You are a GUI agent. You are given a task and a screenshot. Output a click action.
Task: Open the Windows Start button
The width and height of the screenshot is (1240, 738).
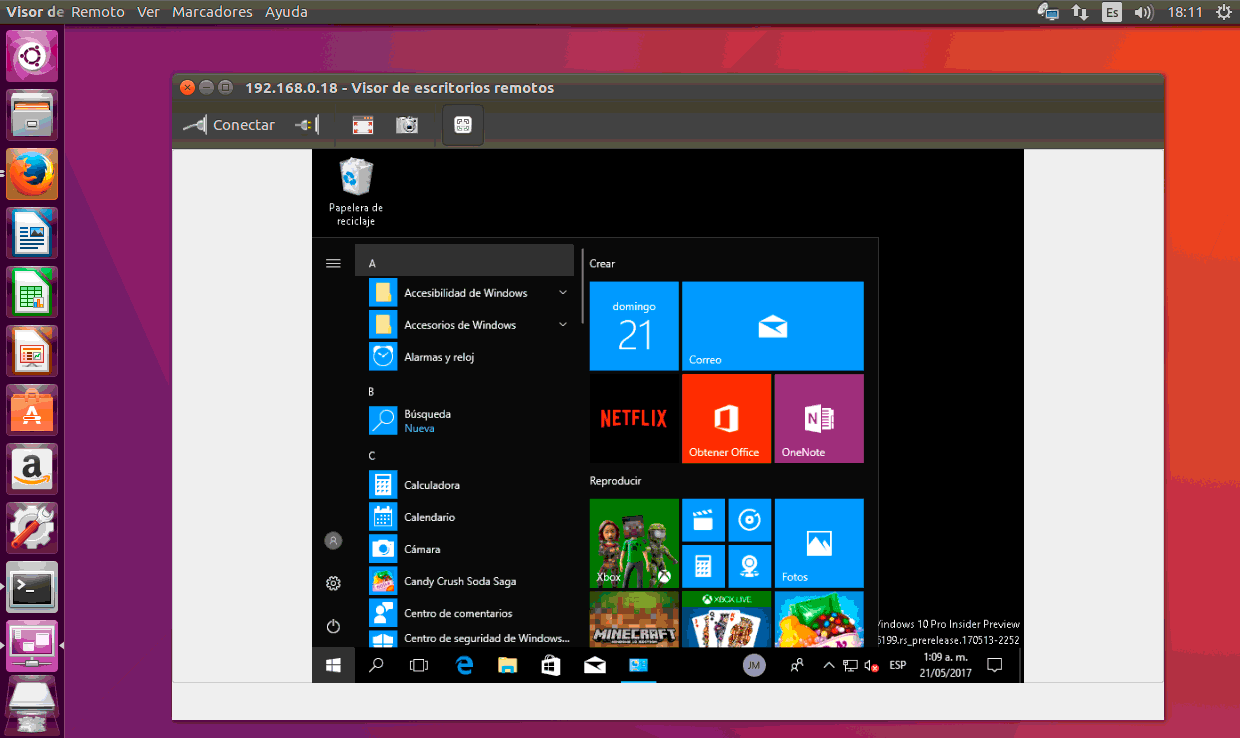(x=333, y=665)
